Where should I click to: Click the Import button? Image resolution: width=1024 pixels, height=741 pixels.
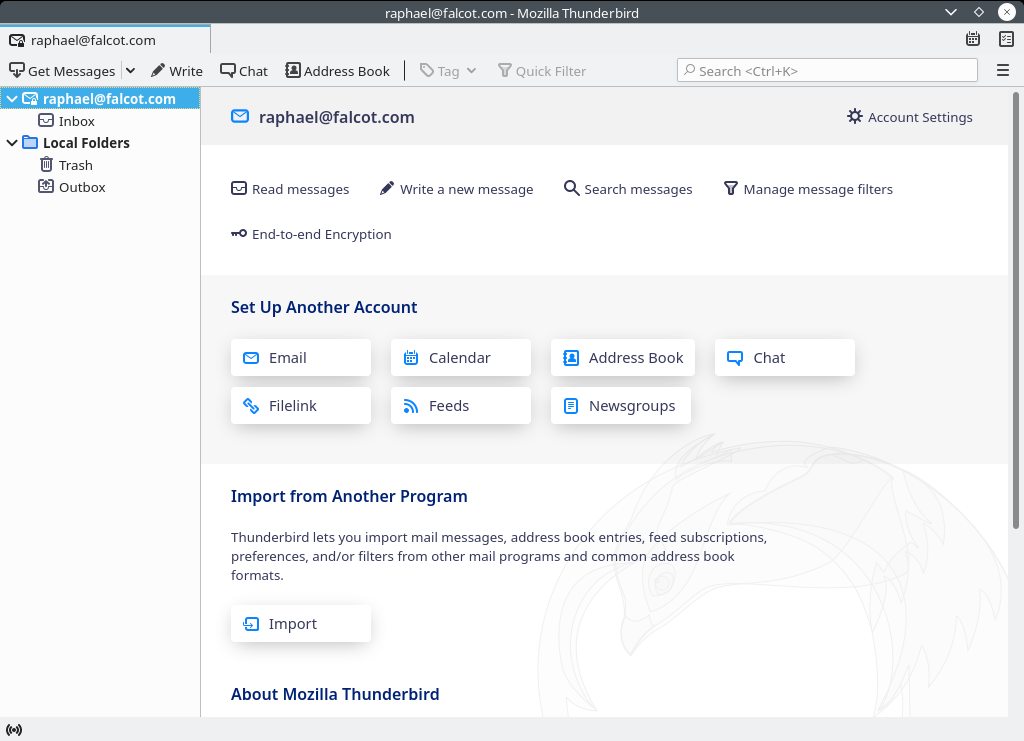pyautogui.click(x=300, y=623)
